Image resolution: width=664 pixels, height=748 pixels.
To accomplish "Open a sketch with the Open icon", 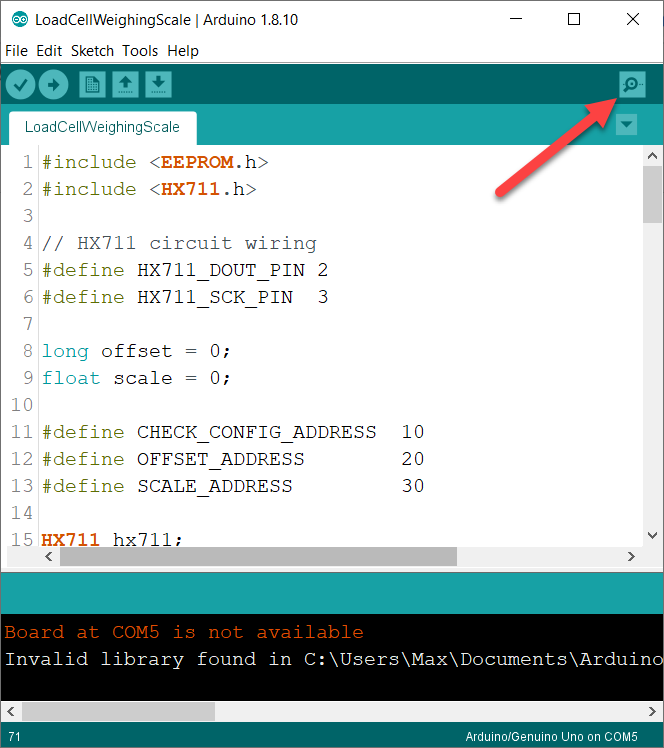I will tap(125, 85).
